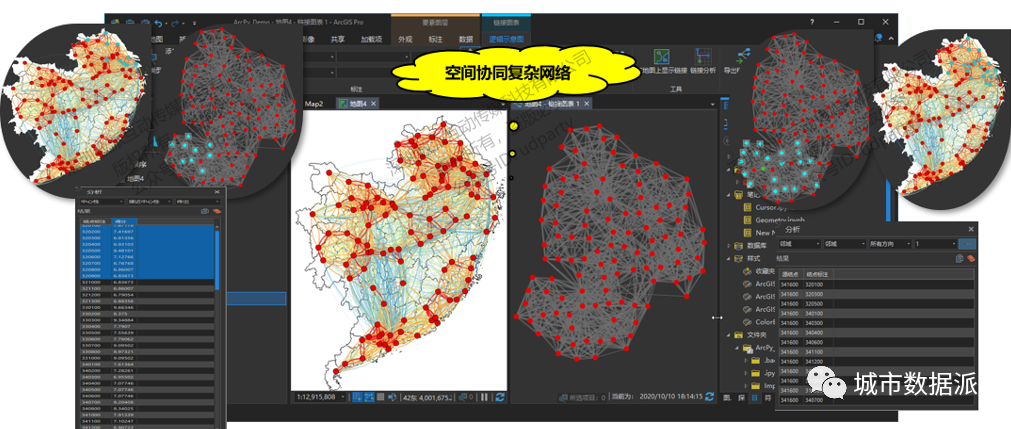Open the second 邻域 dropdown in right analysis panel

pos(843,244)
